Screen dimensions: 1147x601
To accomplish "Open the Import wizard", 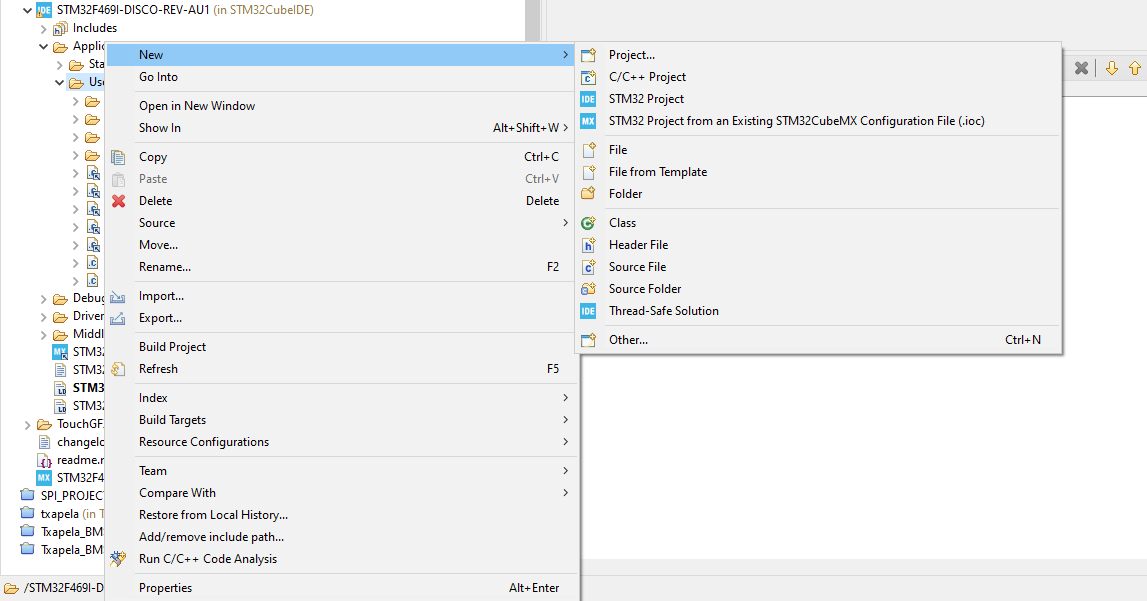I will coord(160,295).
